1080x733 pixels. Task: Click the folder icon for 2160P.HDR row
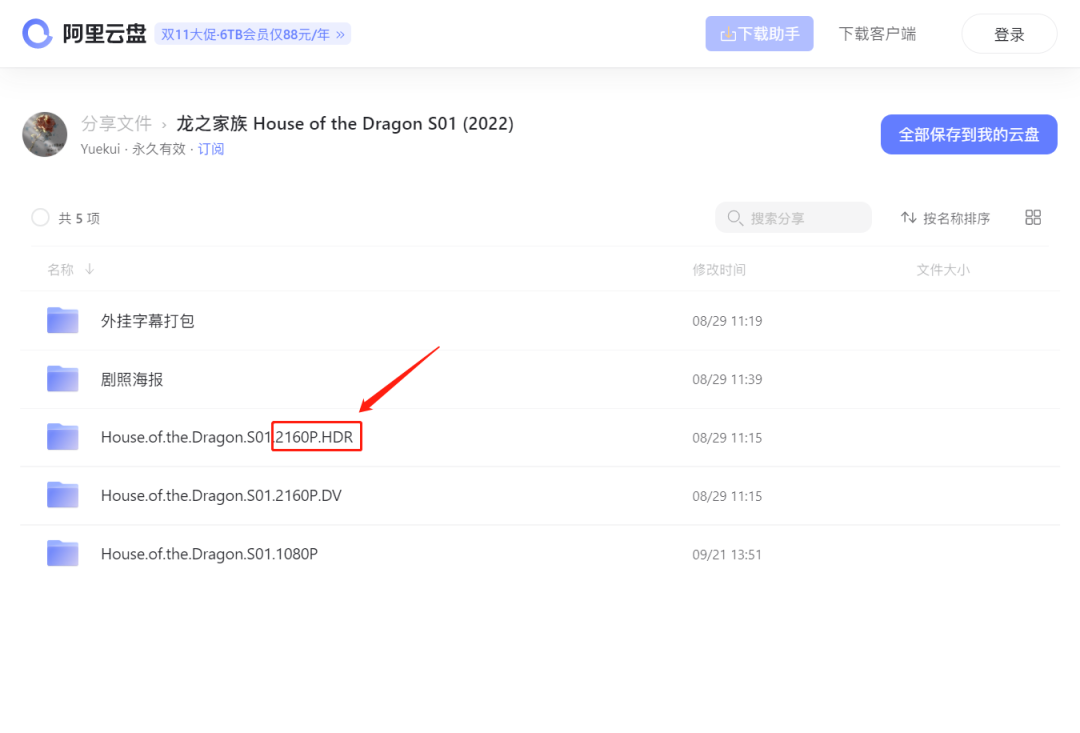(x=63, y=437)
